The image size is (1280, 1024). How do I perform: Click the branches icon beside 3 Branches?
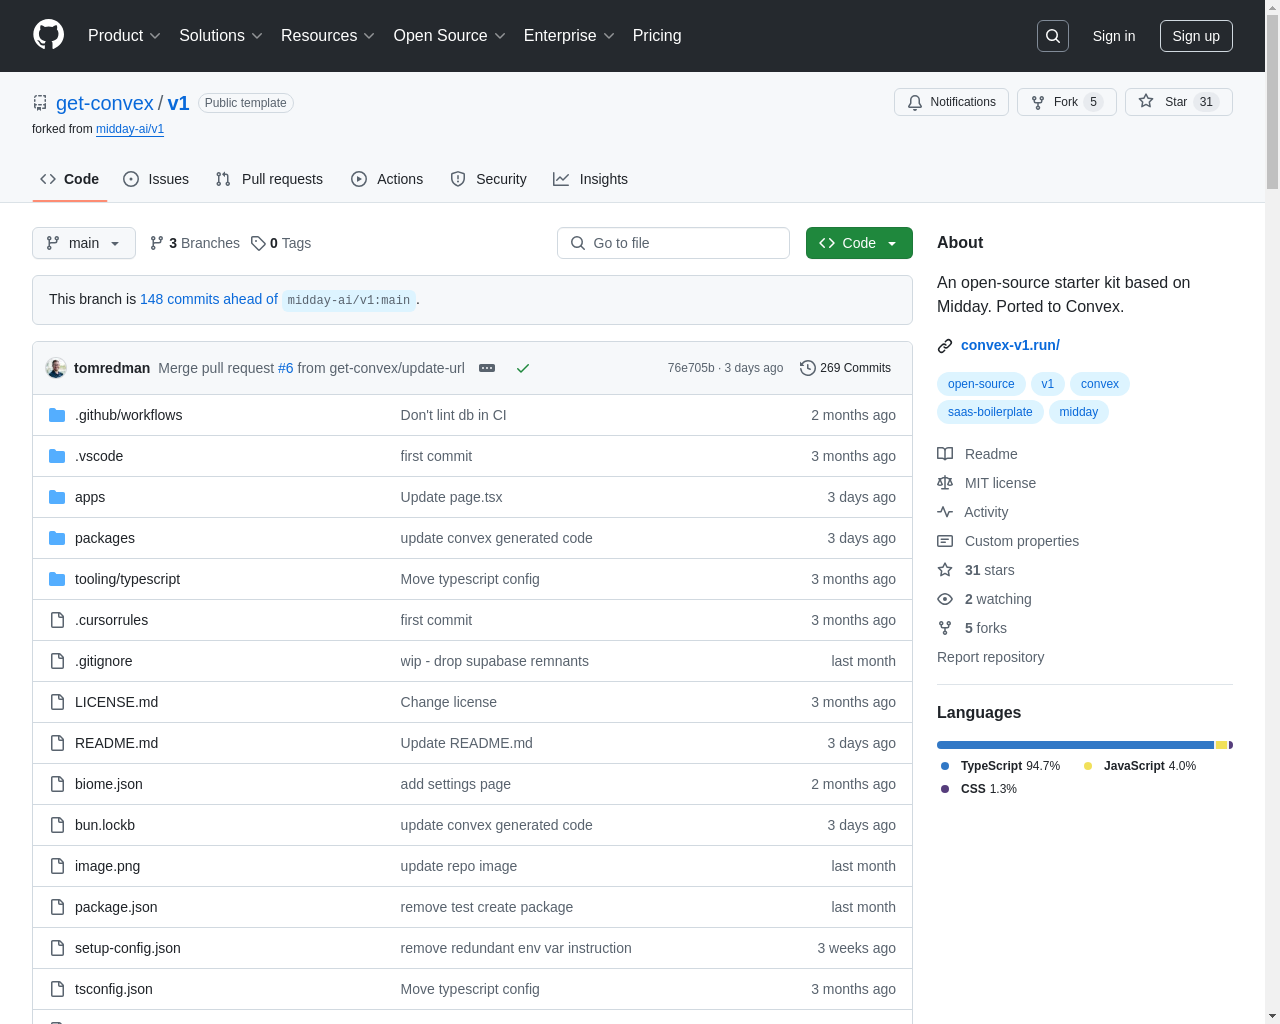[x=157, y=243]
